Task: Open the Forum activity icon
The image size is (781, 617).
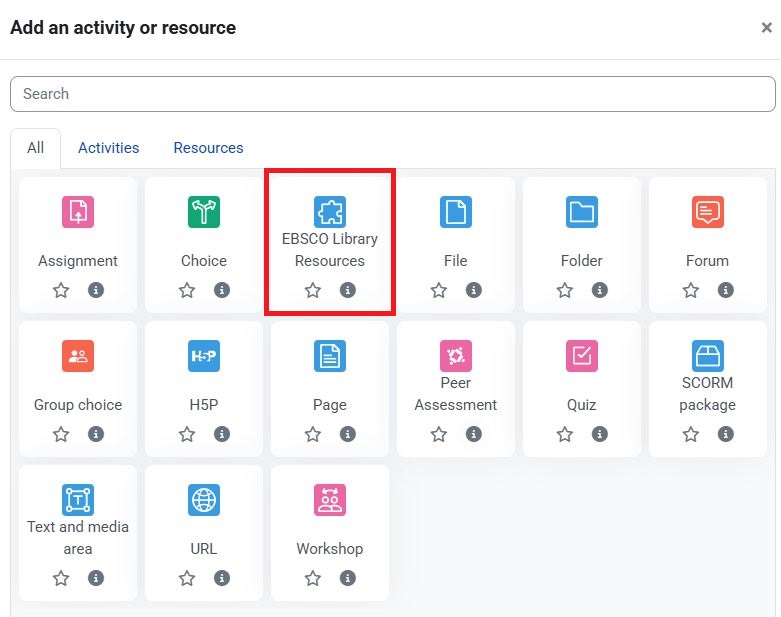Action: 707,212
